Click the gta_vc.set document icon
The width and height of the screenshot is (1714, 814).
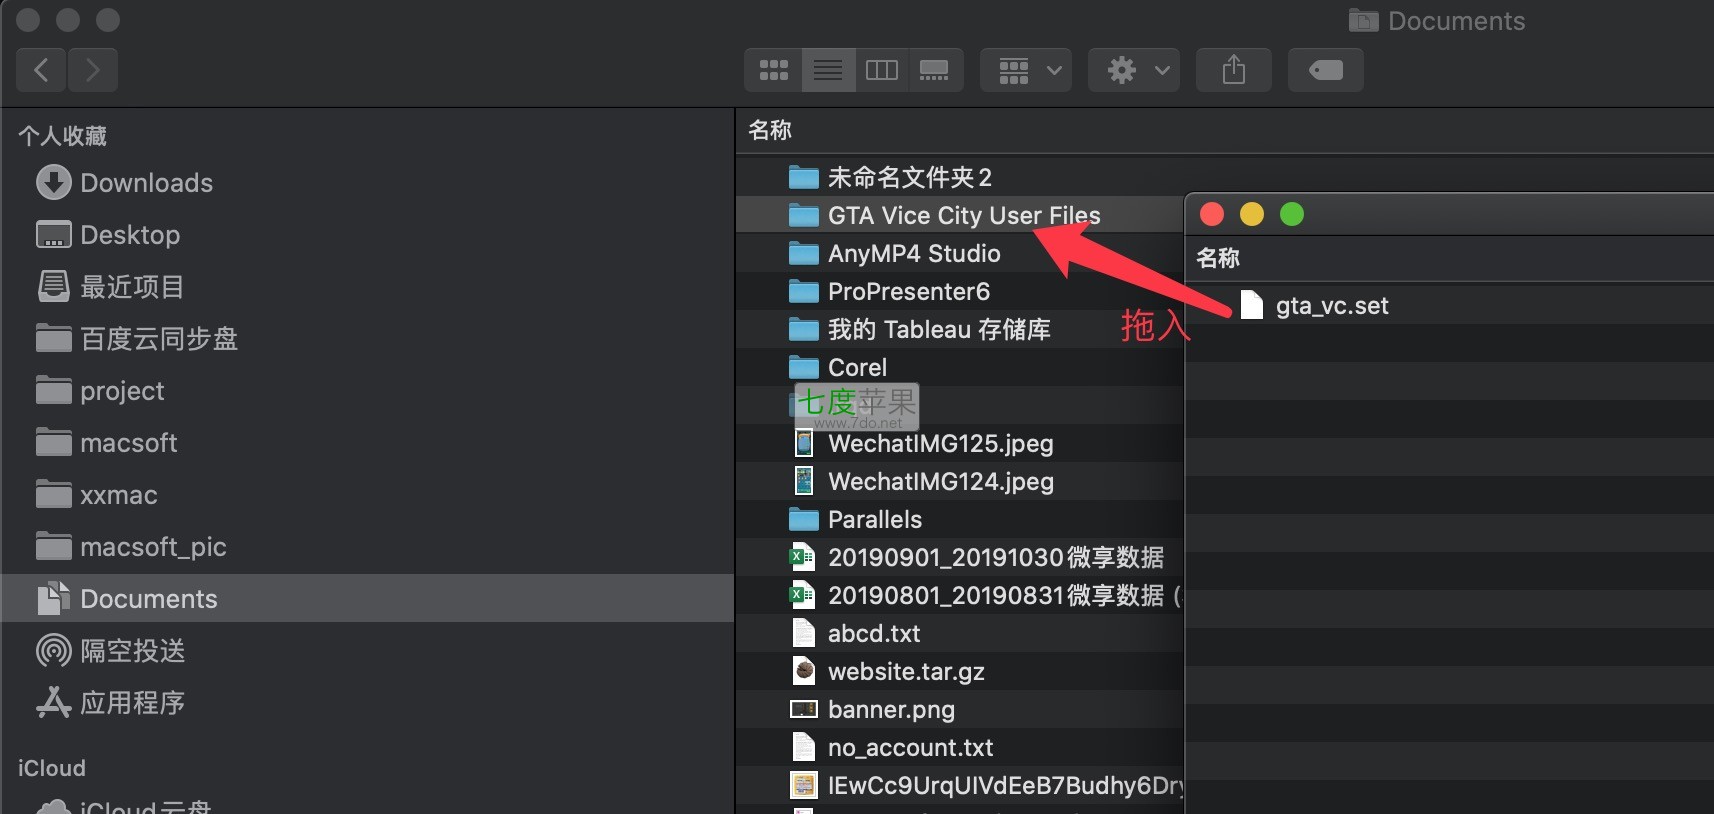click(x=1252, y=305)
